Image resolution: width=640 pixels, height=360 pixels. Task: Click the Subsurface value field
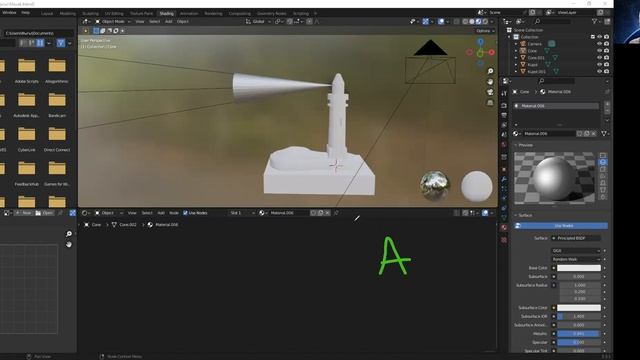pos(579,277)
